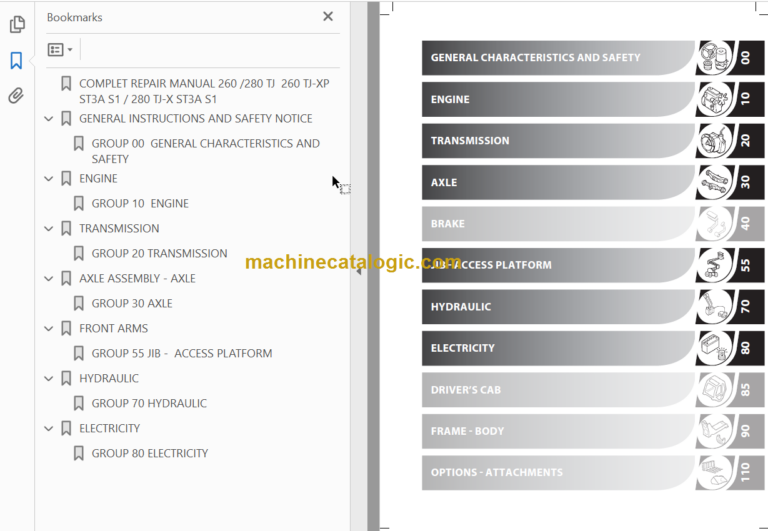This screenshot has width=768, height=531.
Task: Click the attachments icon for section 110
Action: pos(714,473)
